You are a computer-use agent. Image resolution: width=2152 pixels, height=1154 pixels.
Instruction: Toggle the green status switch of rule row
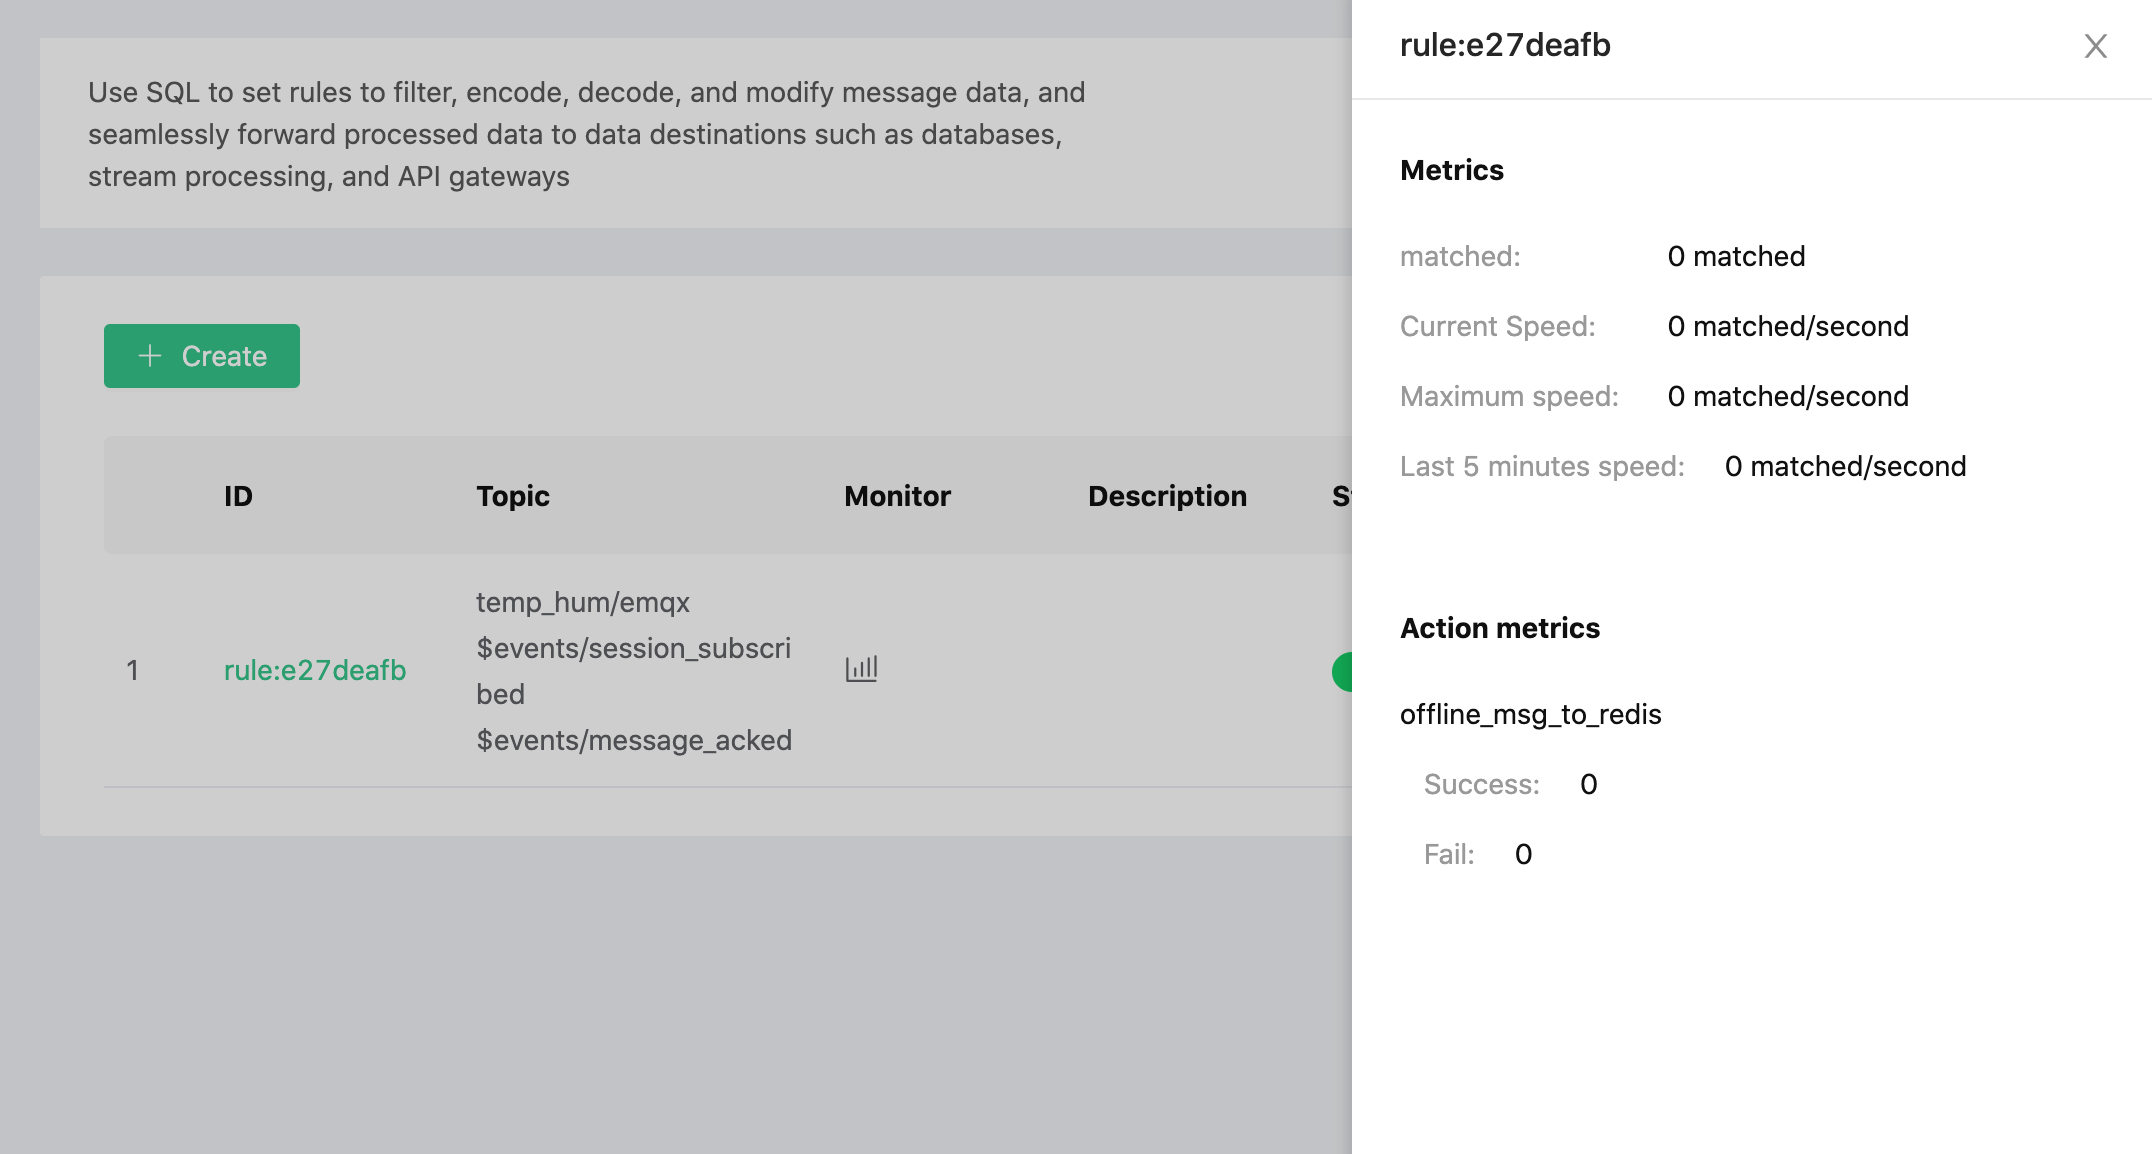pyautogui.click(x=1342, y=671)
